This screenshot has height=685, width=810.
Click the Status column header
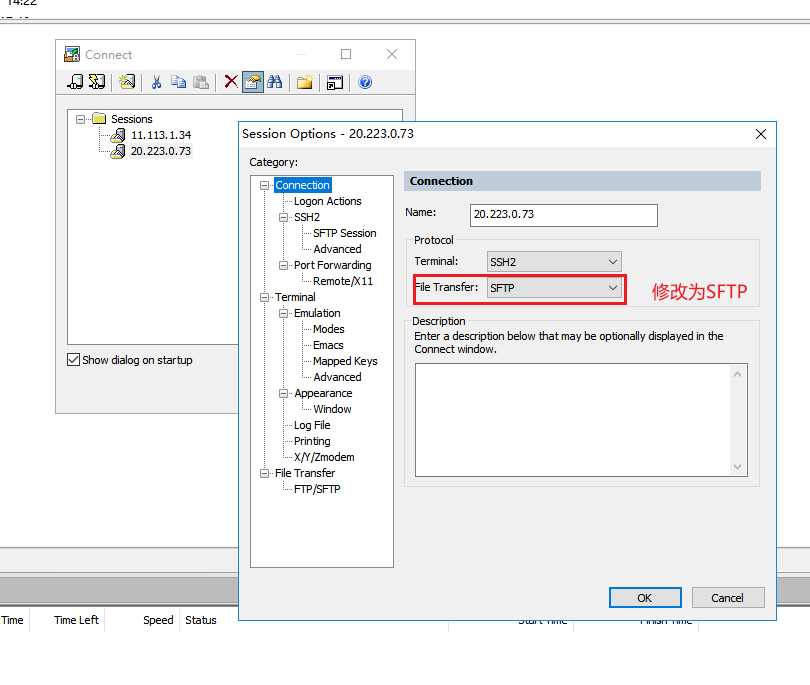[x=201, y=620]
